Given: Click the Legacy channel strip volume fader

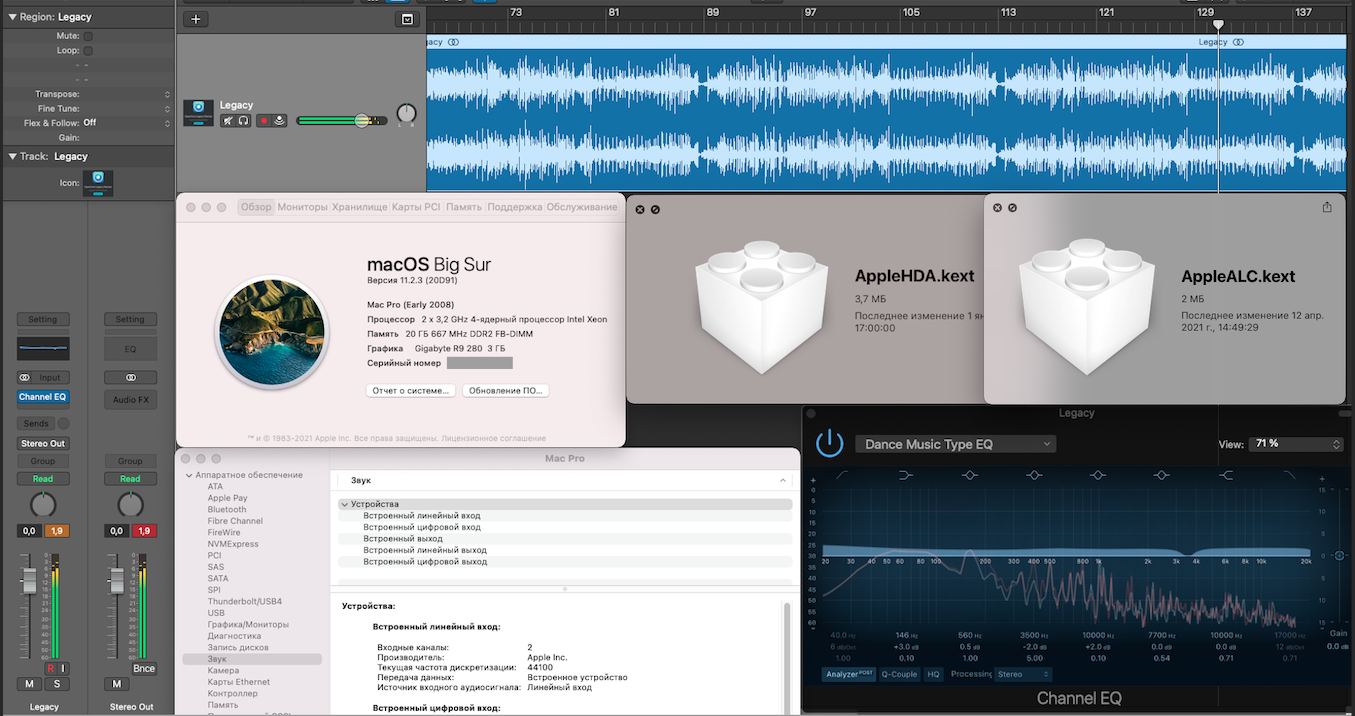Looking at the screenshot, I should (x=29, y=579).
